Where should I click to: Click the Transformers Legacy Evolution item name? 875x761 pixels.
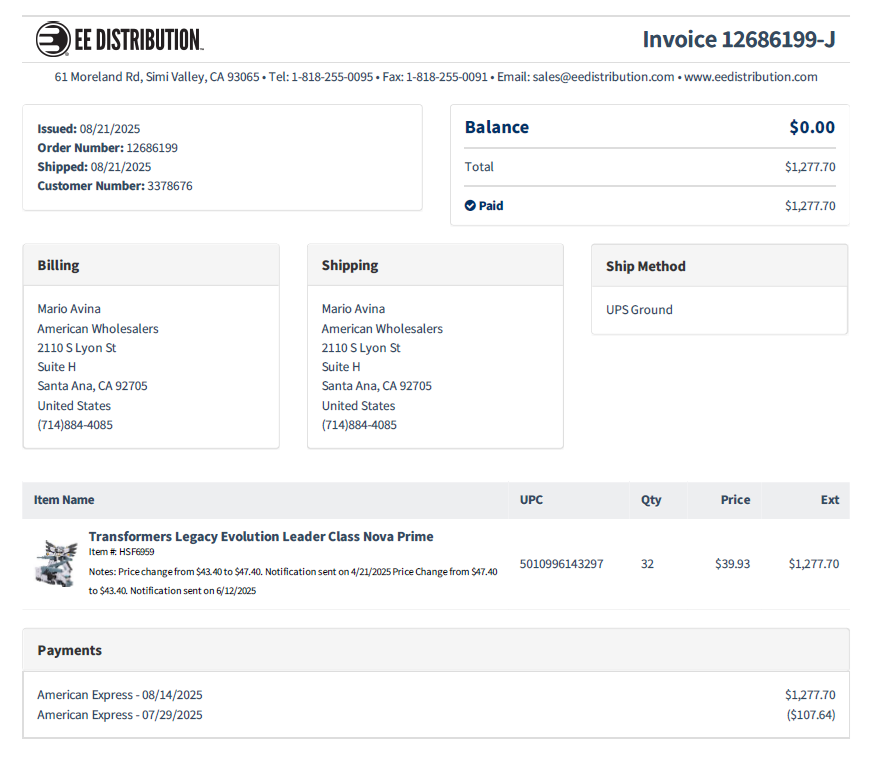[x=261, y=537]
